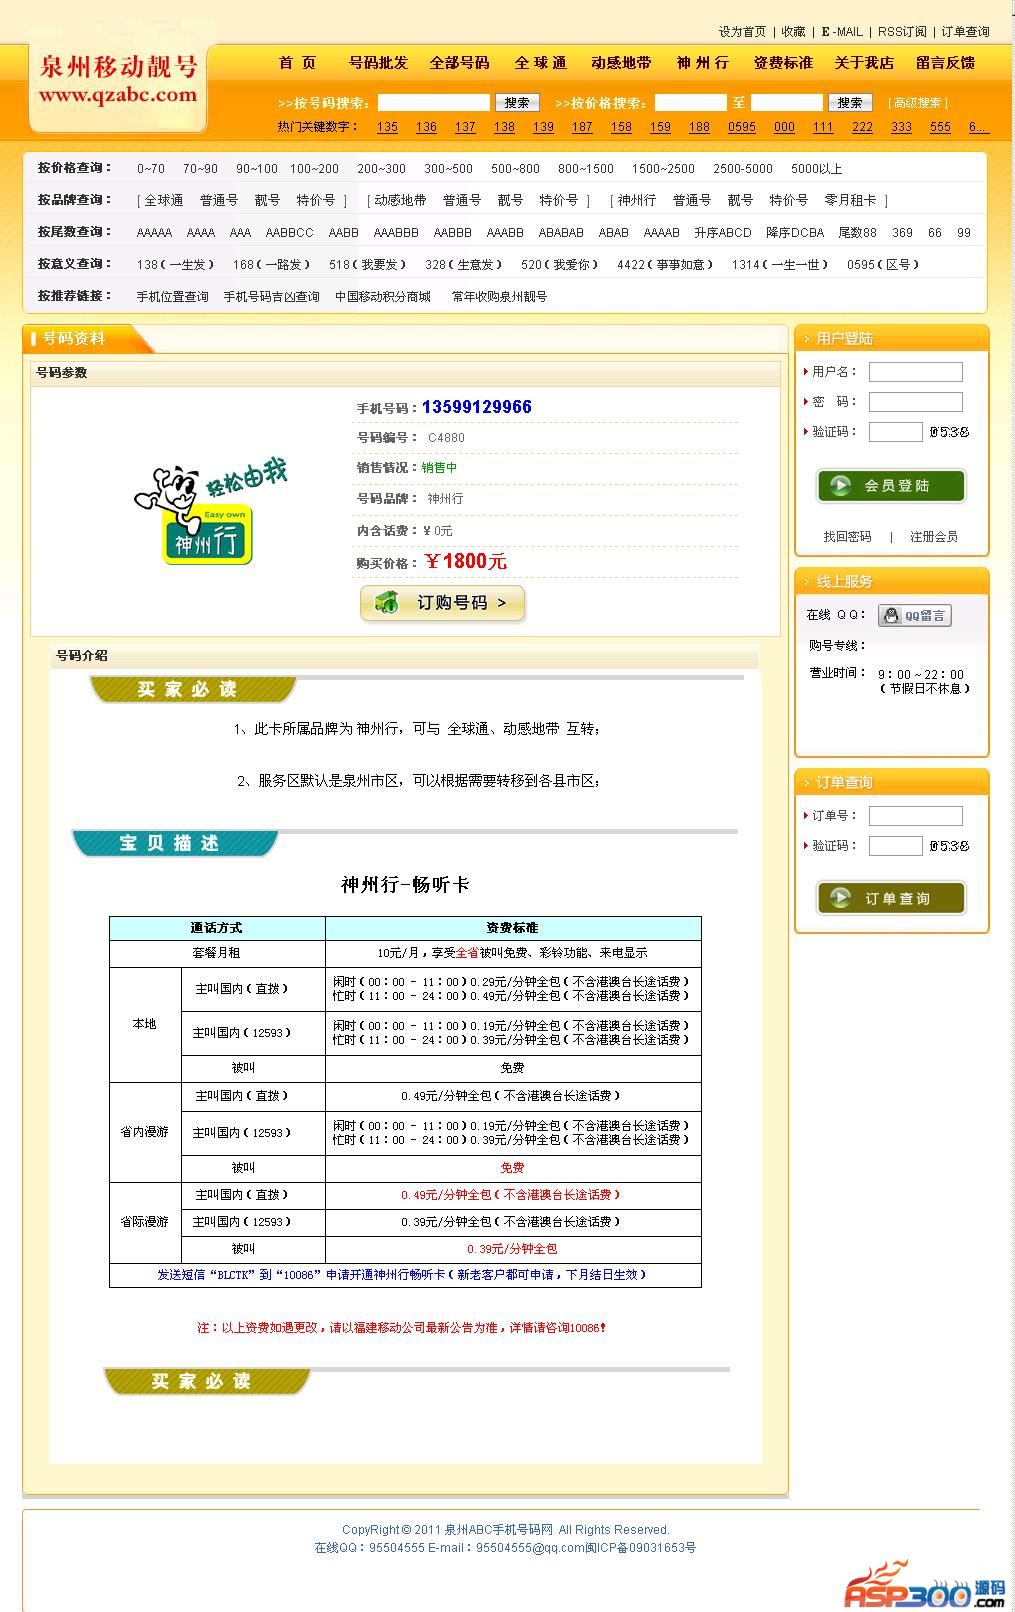Select price range 5000以上
Screen dimensions: 1015x1612
[x=816, y=169]
